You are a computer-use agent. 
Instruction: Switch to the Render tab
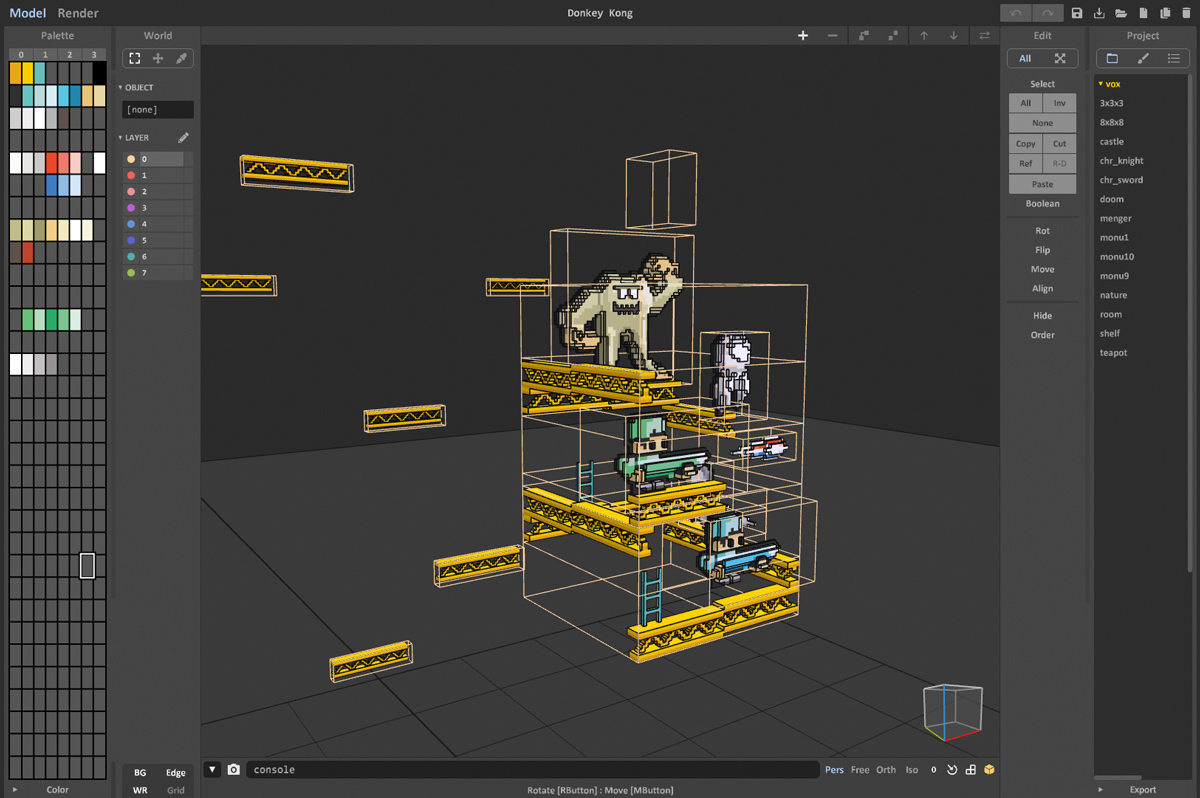pyautogui.click(x=78, y=13)
